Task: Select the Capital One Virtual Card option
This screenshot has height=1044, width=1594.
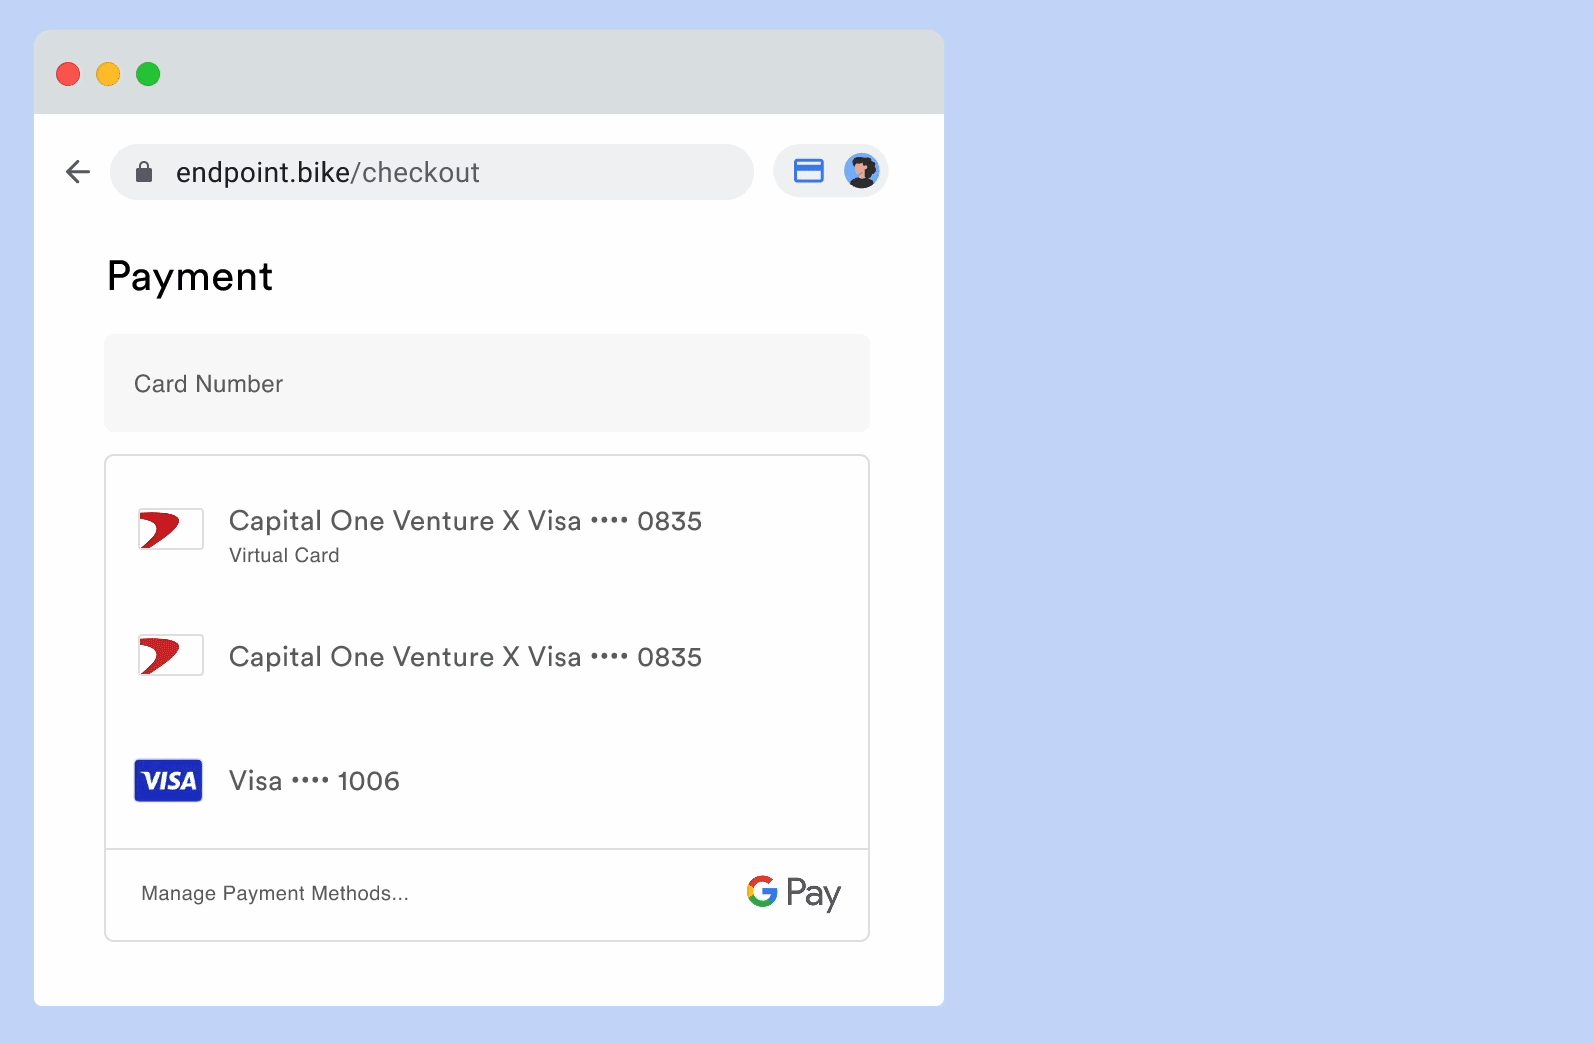Action: pos(487,535)
